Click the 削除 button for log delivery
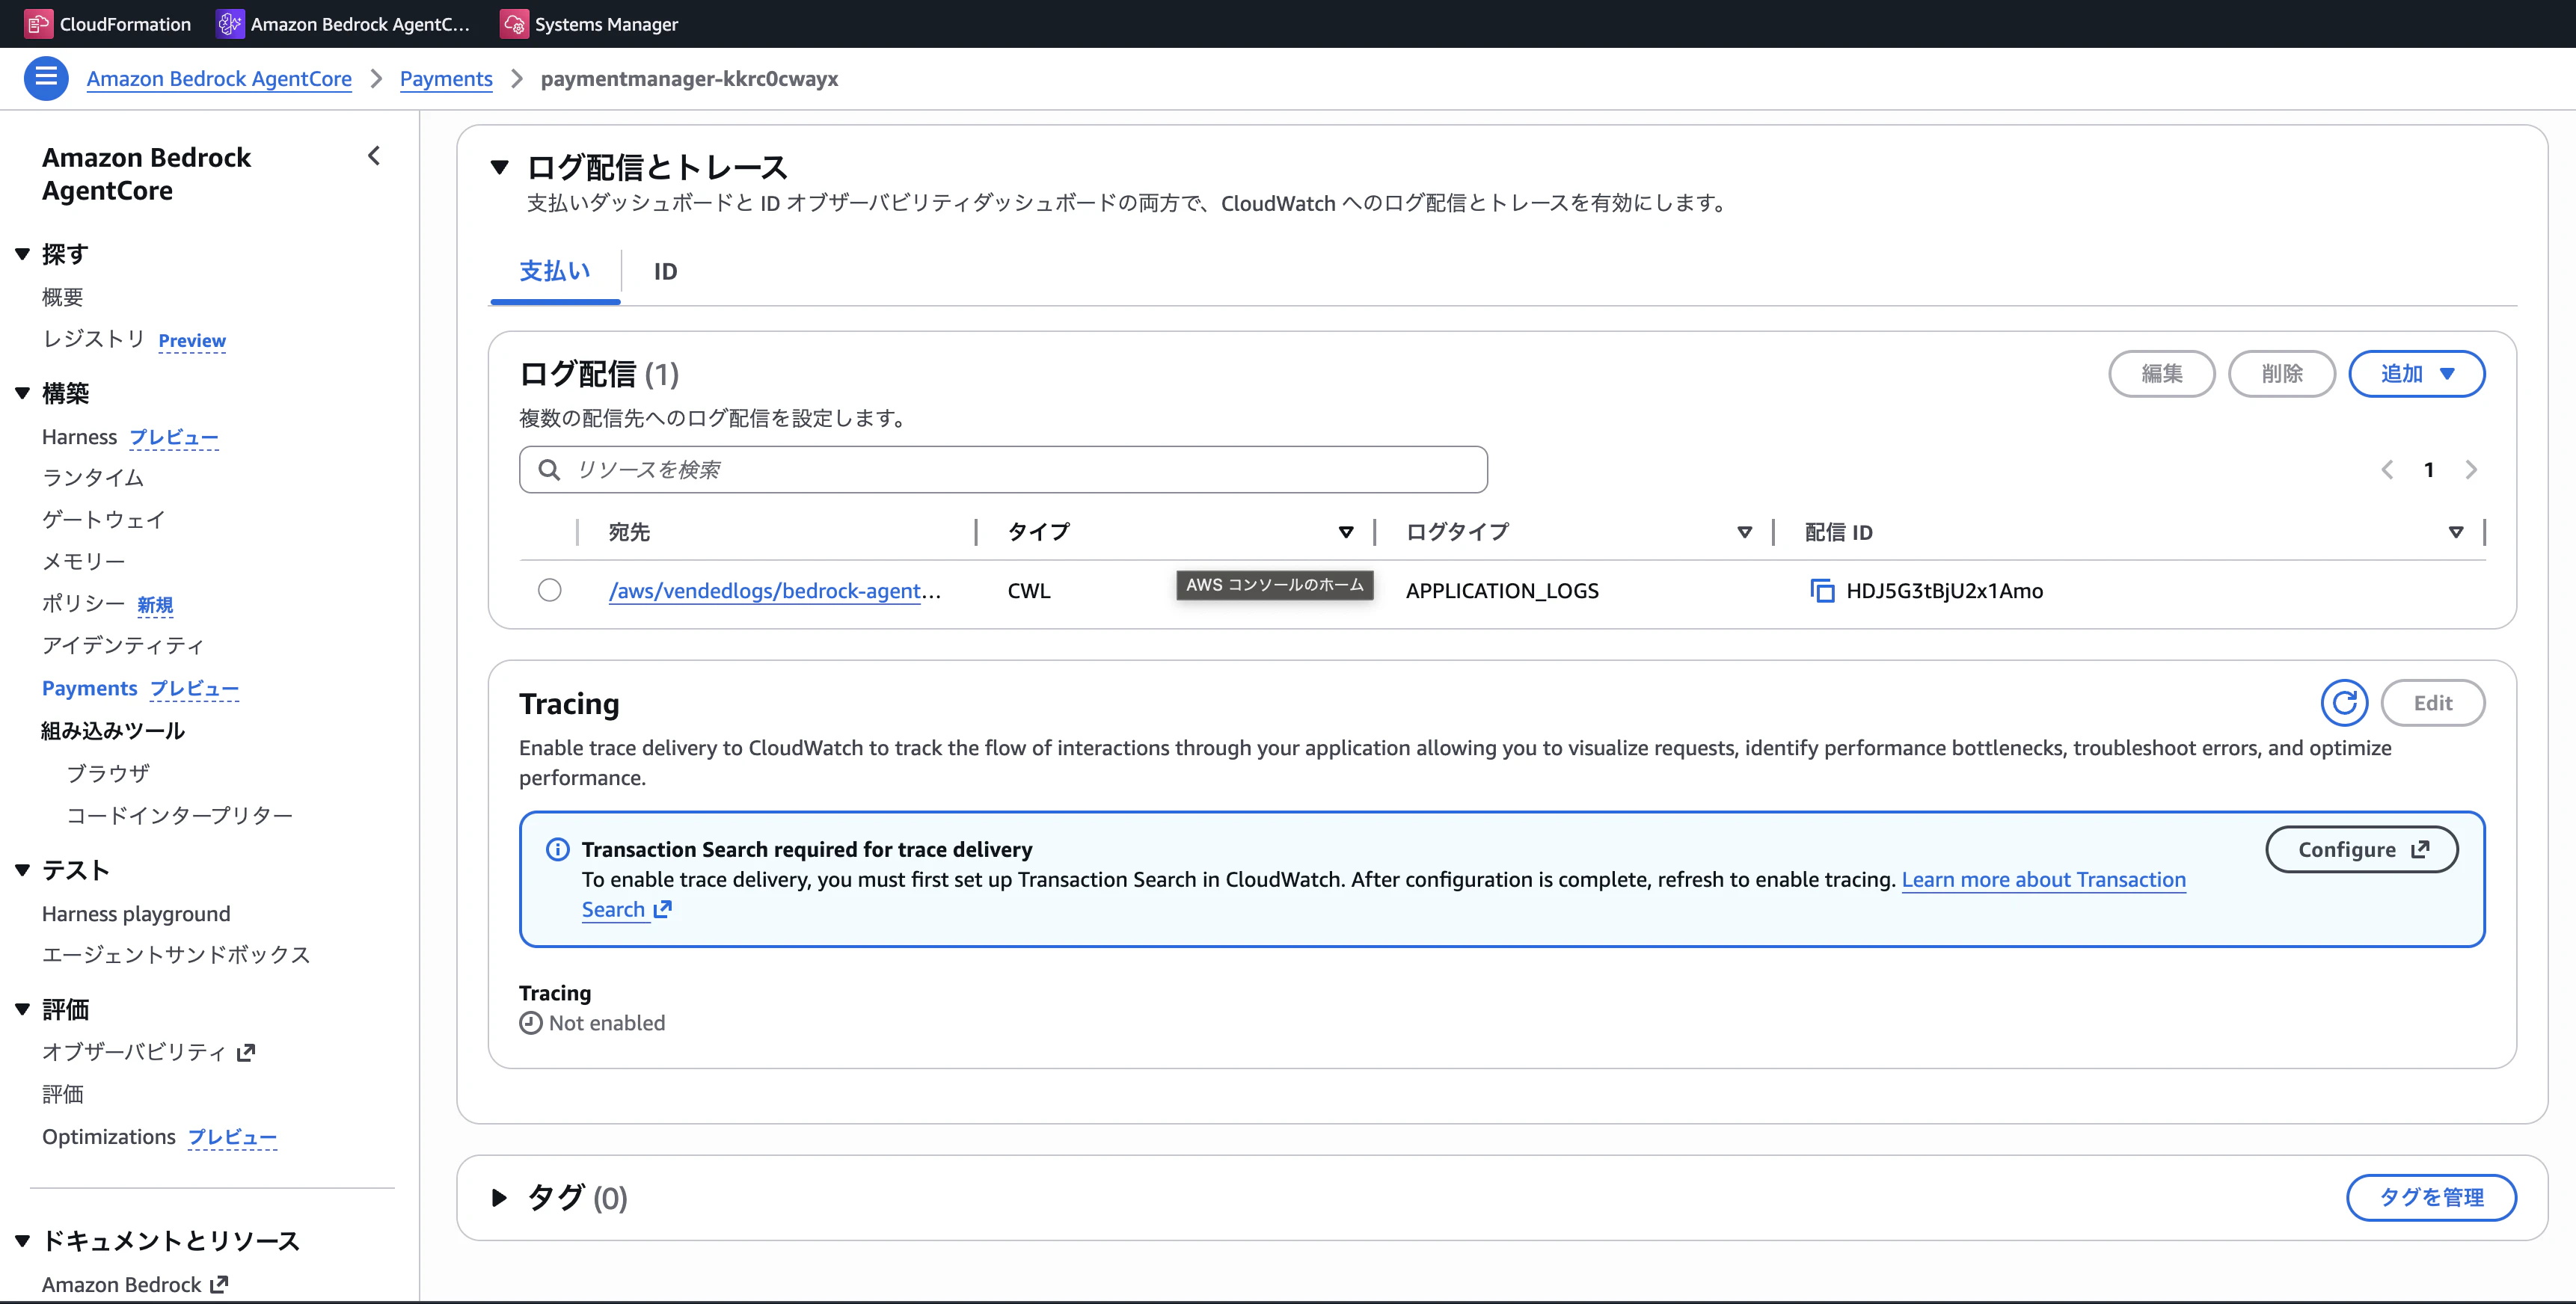Screen dimensions: 2576x1304 pos(2282,374)
